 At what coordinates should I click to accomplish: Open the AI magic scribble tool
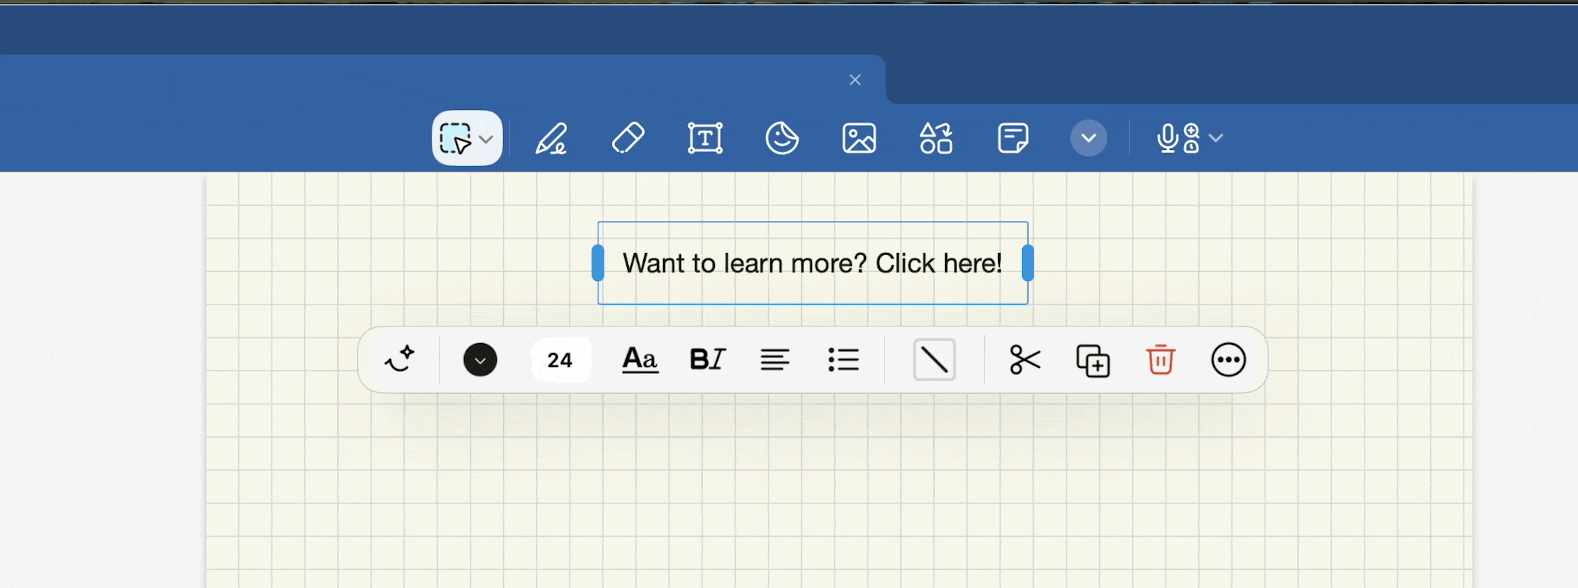400,359
